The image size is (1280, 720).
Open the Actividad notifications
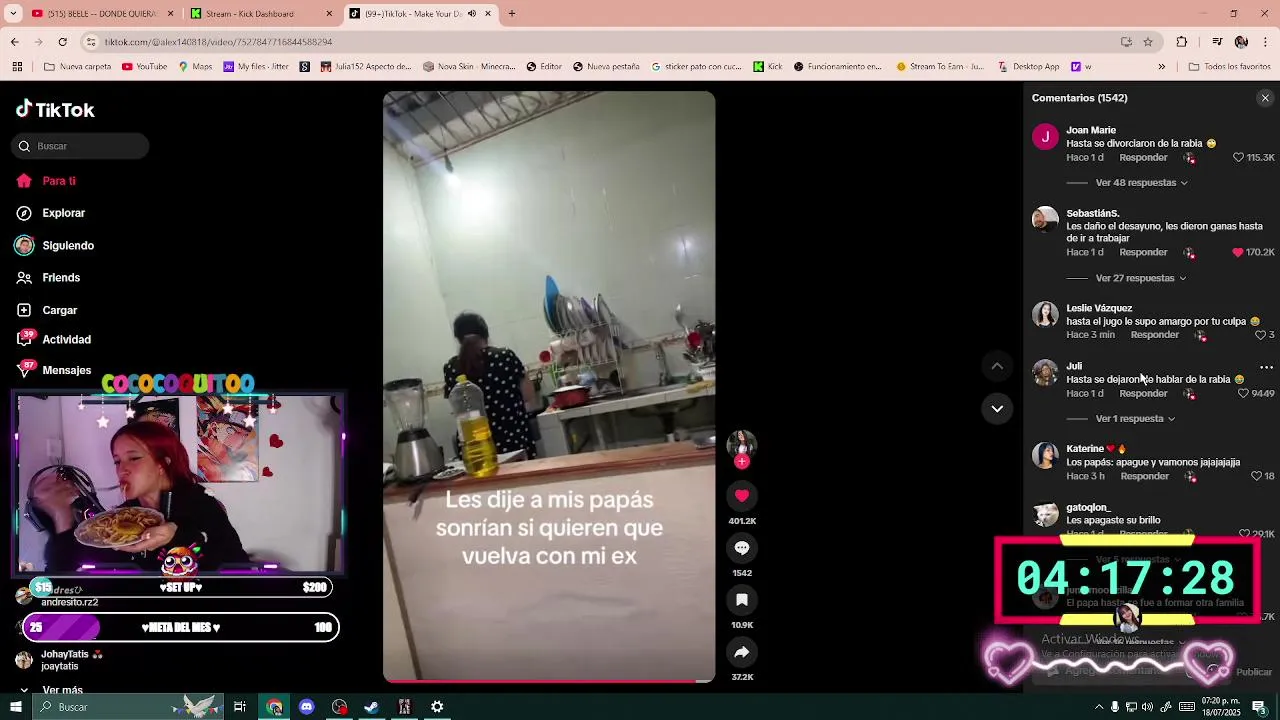(53, 339)
